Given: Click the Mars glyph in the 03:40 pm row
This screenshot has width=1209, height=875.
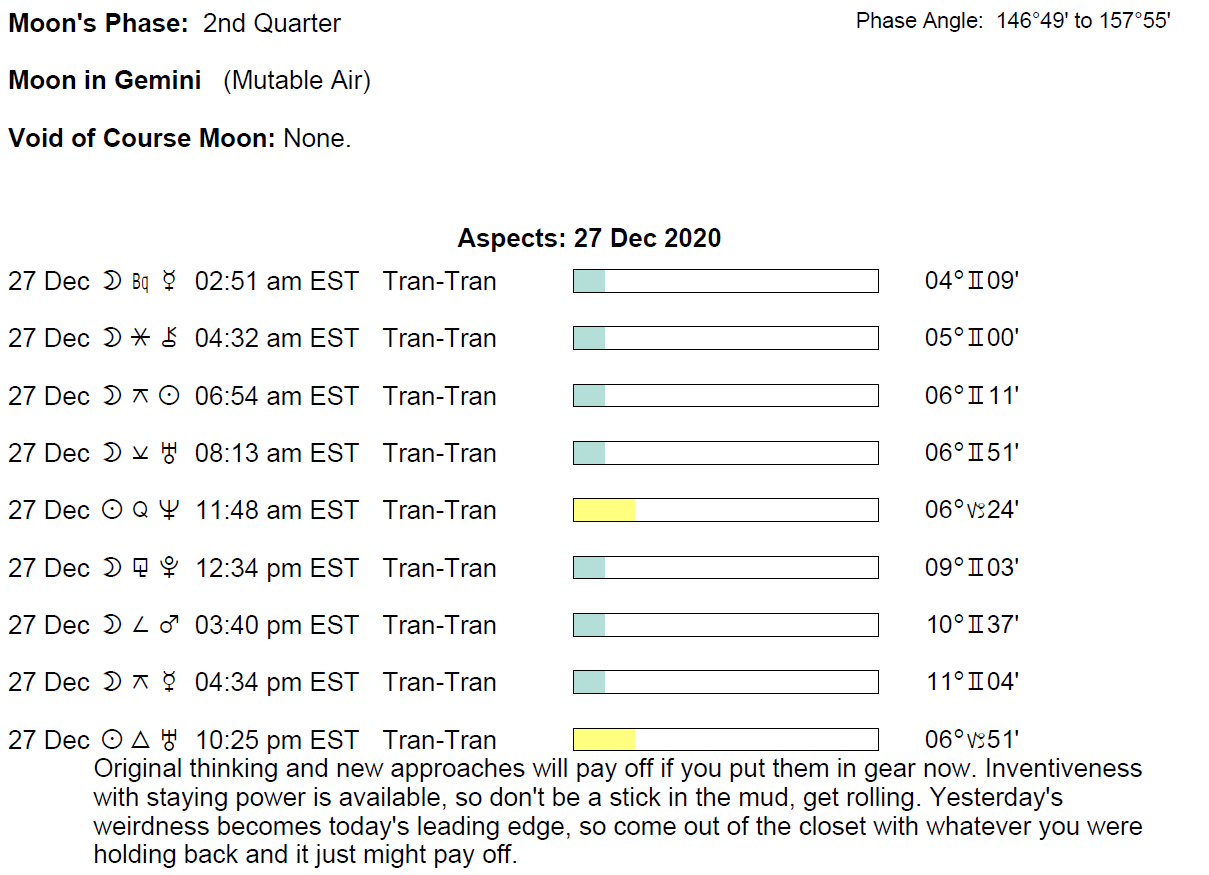Looking at the screenshot, I should point(169,626).
